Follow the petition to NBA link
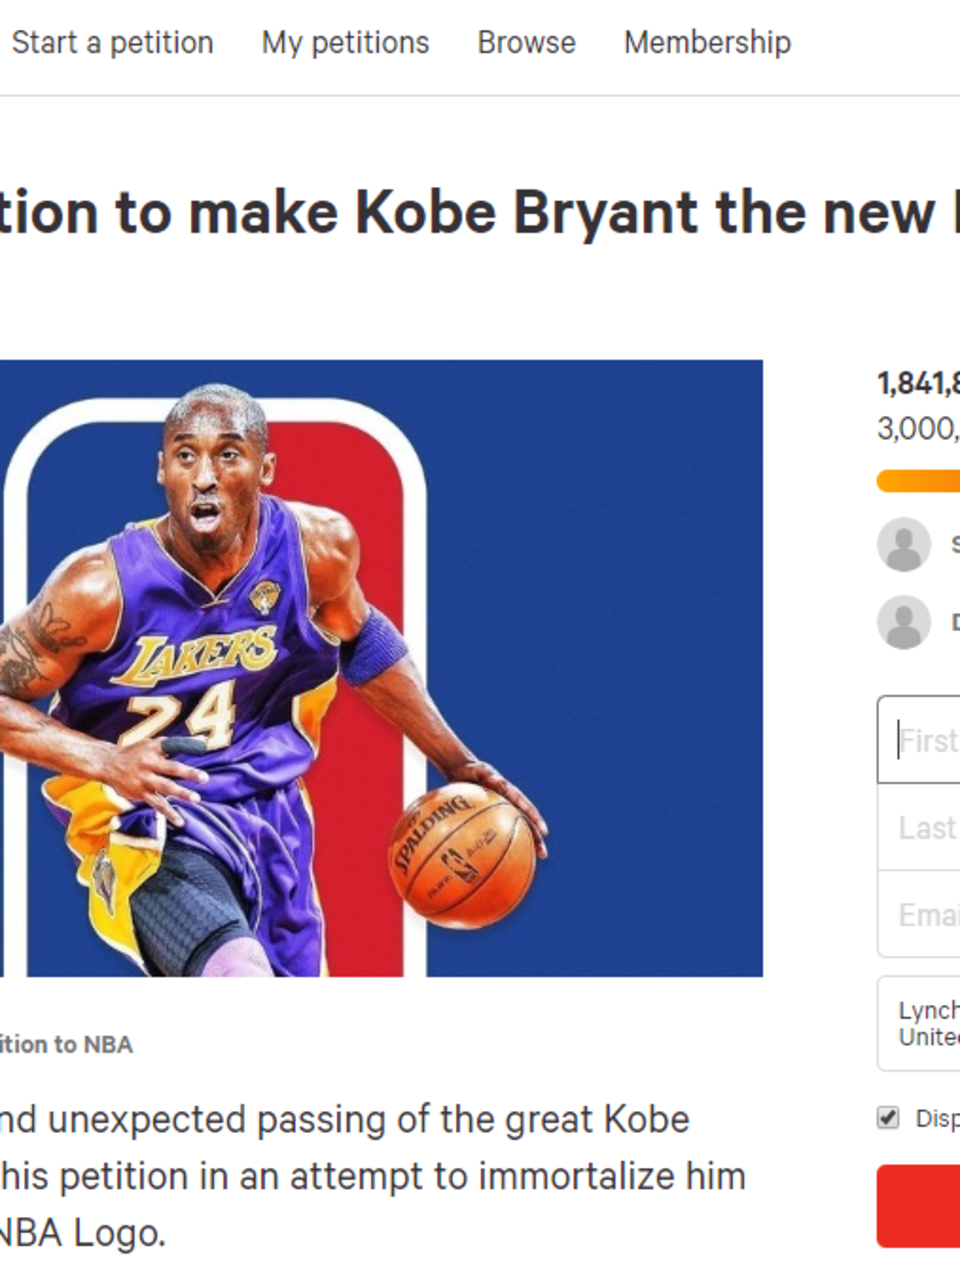The height and width of the screenshot is (1282, 960). pos(66,1045)
